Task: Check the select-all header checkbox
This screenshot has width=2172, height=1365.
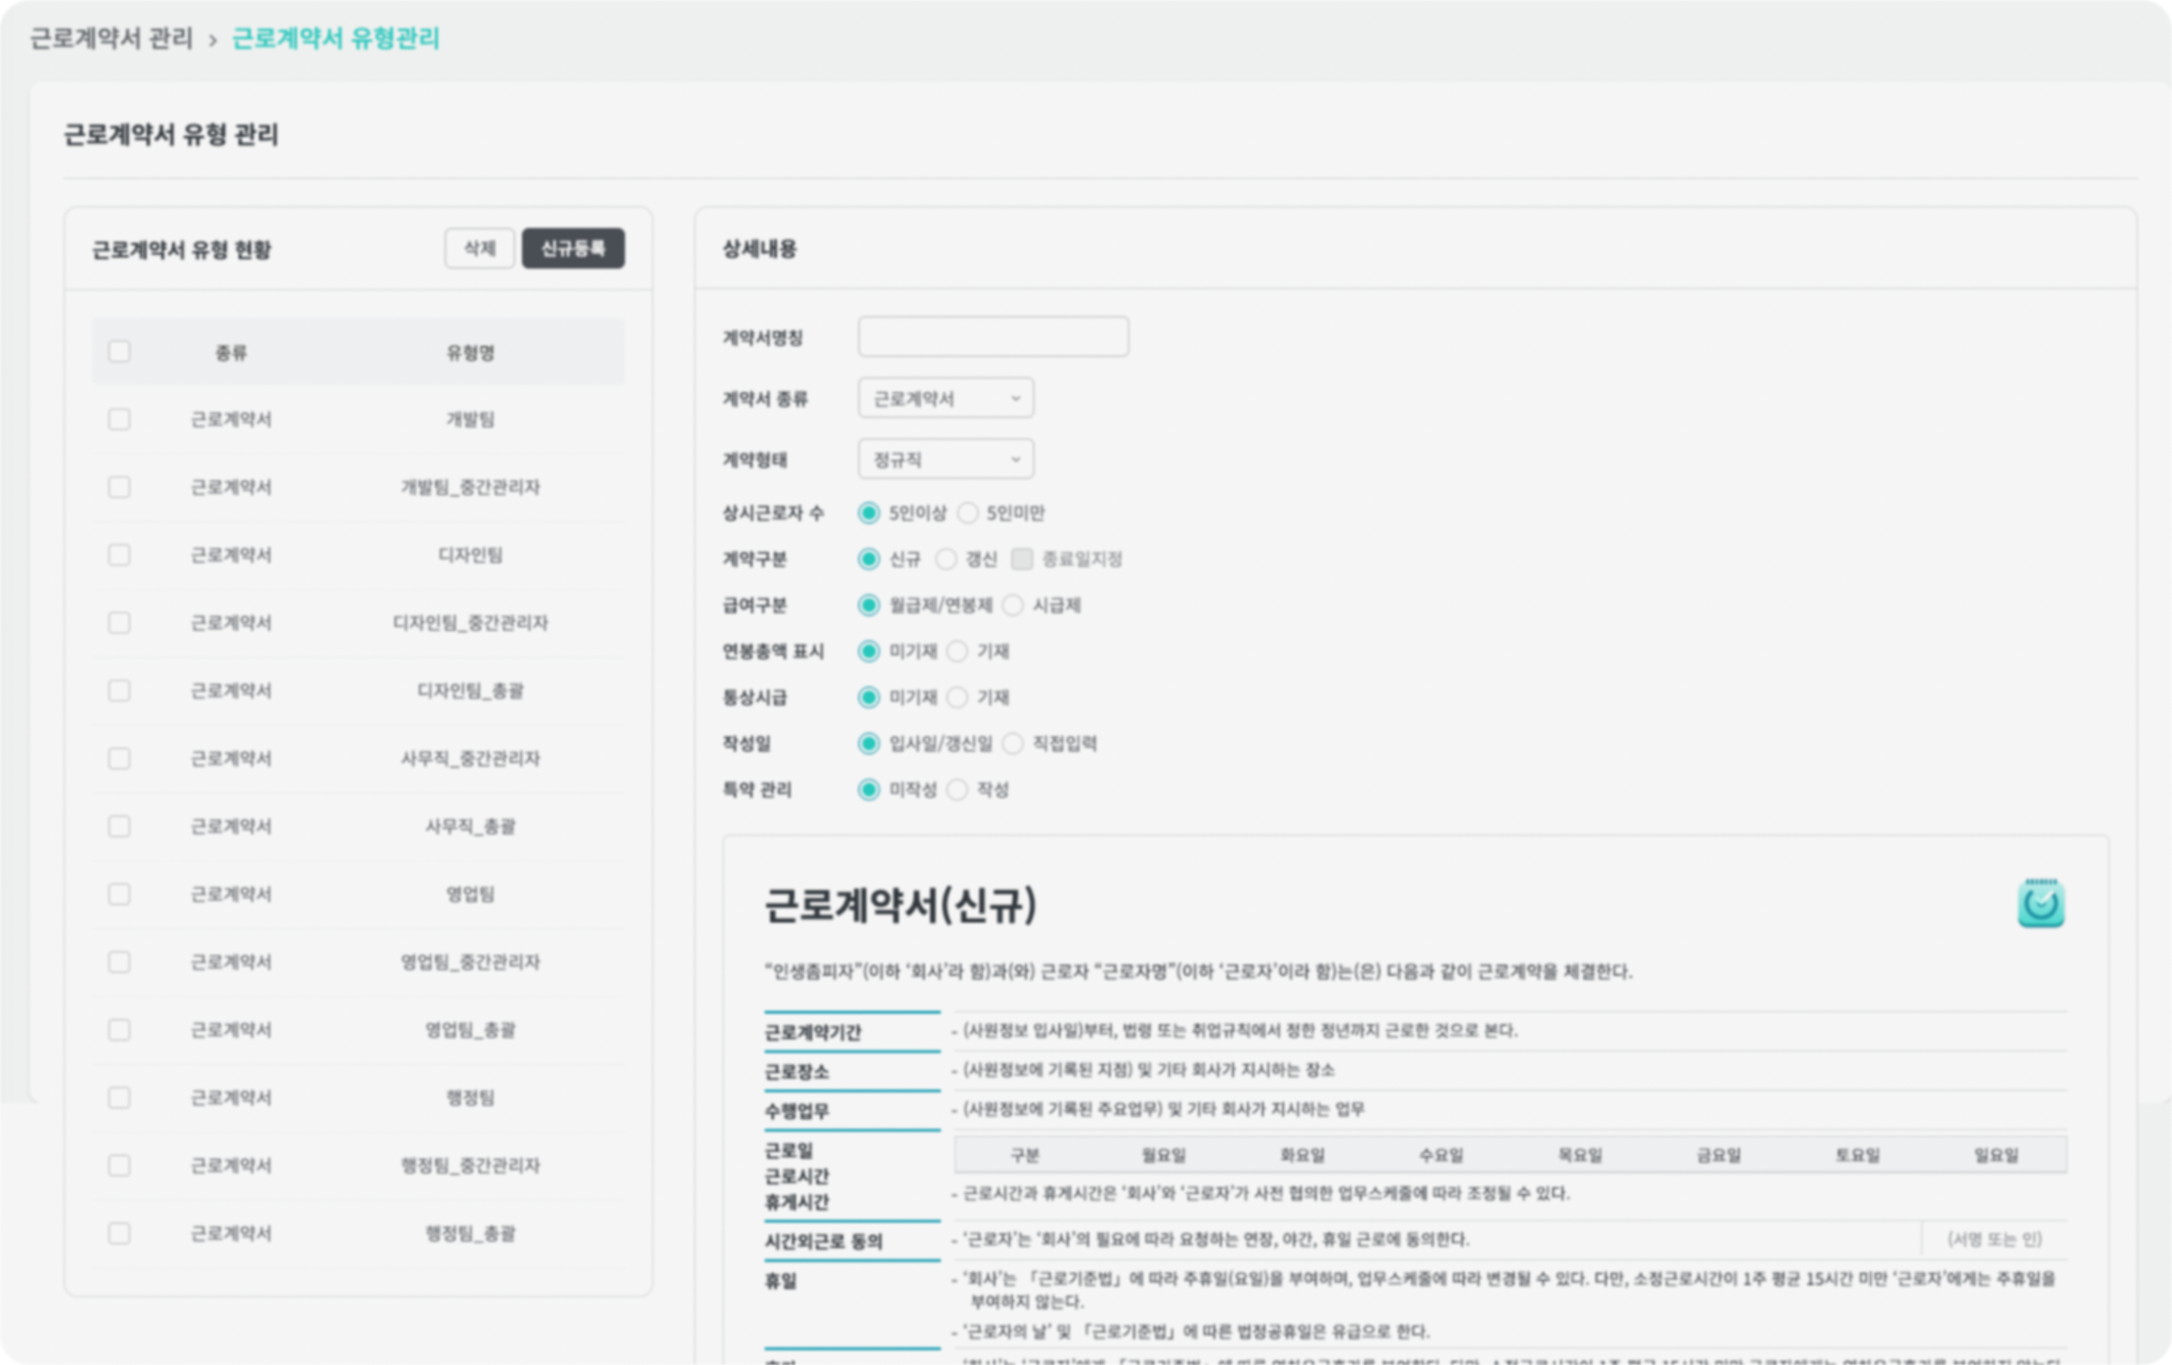Action: point(119,352)
